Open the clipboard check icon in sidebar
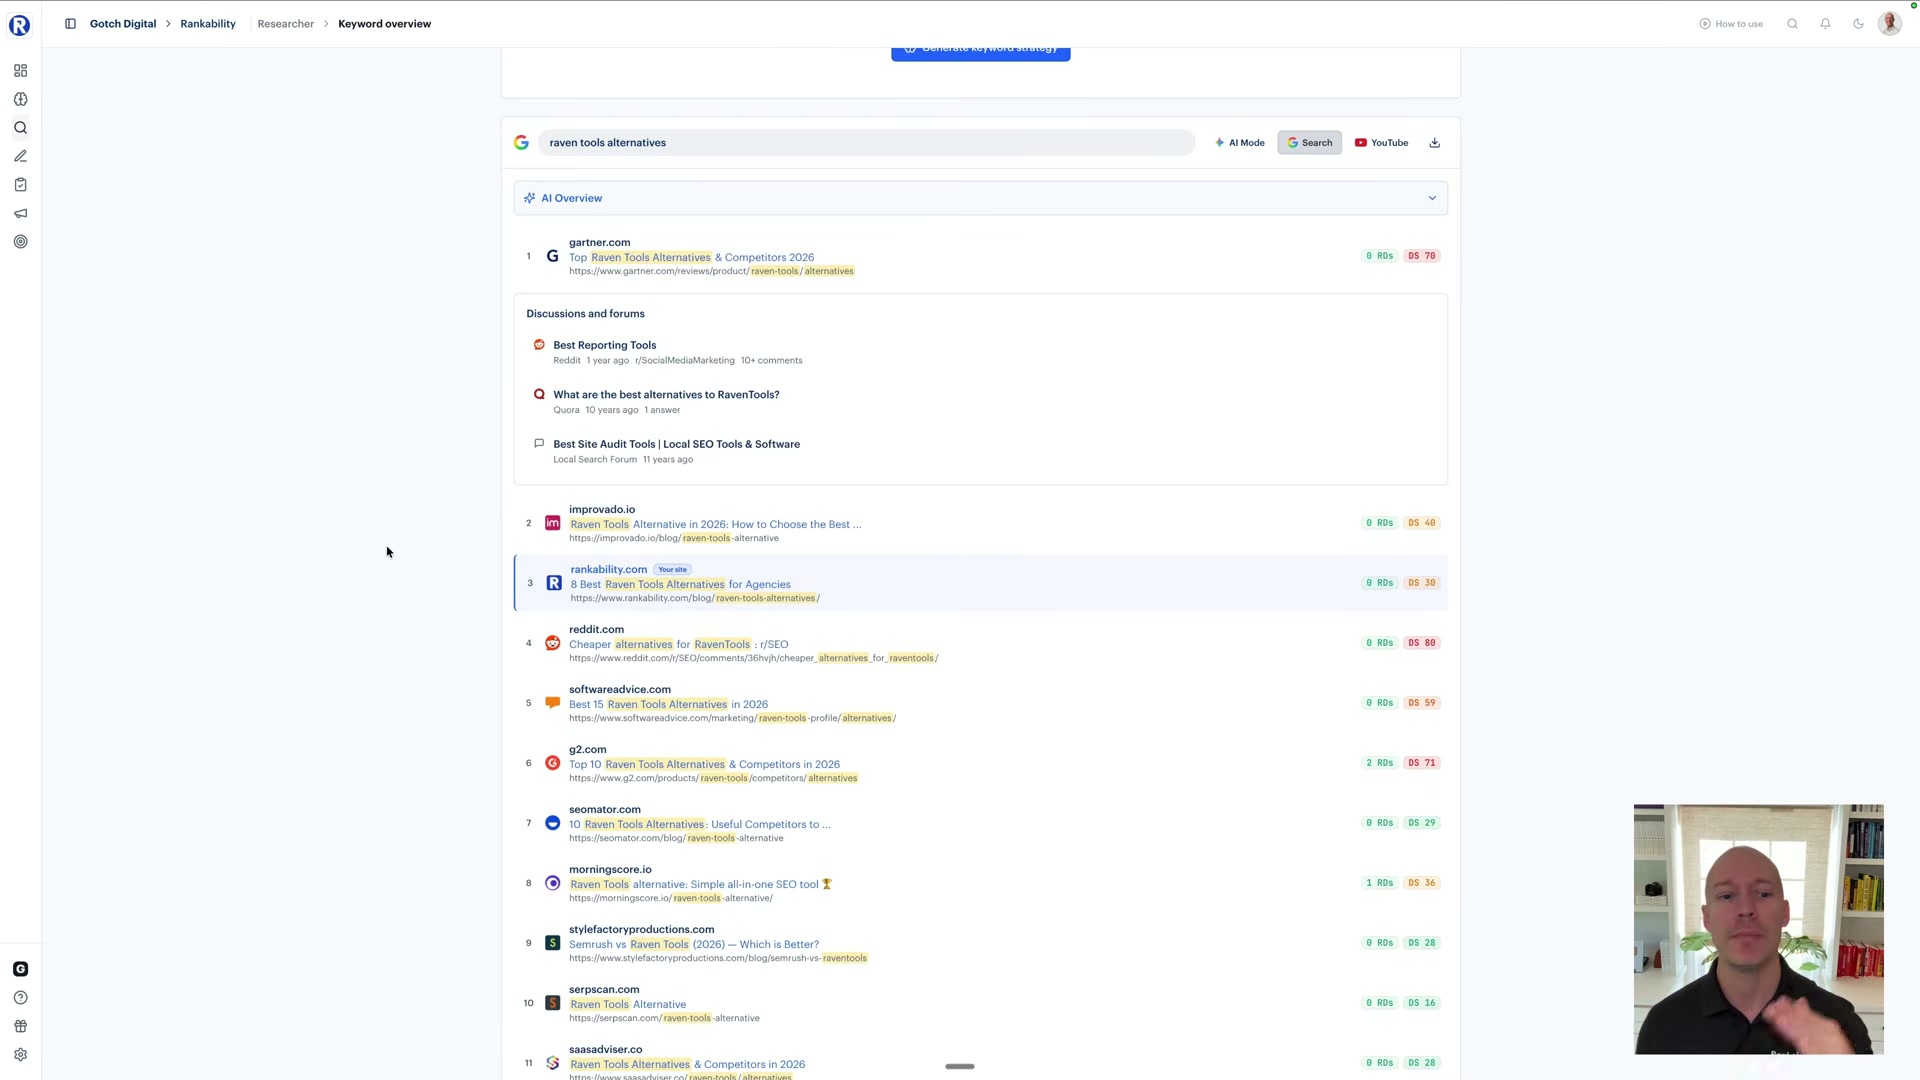The image size is (1920, 1080). click(x=21, y=185)
